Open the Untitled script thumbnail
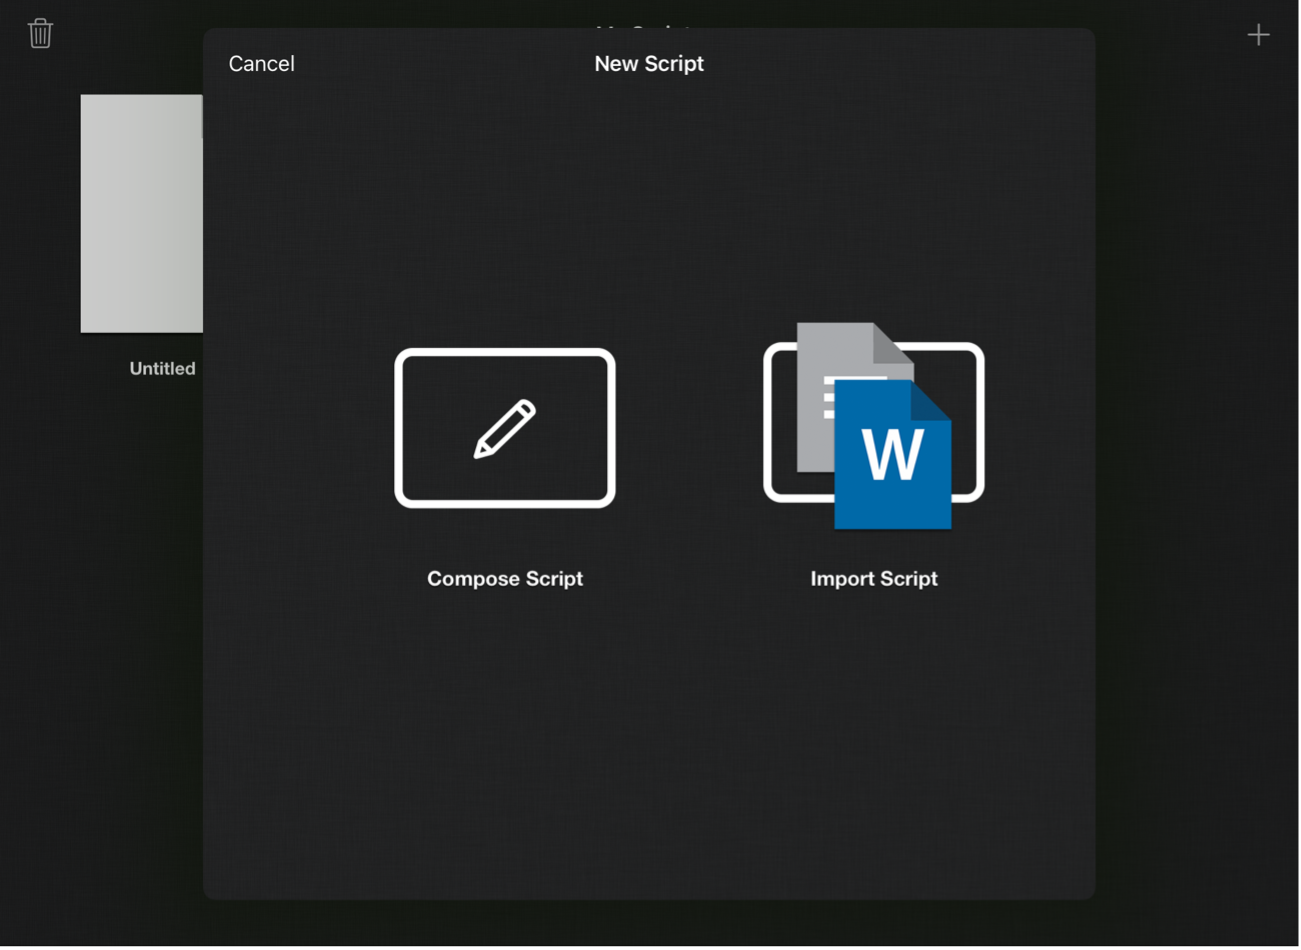This screenshot has height=950, width=1301. click(x=141, y=213)
